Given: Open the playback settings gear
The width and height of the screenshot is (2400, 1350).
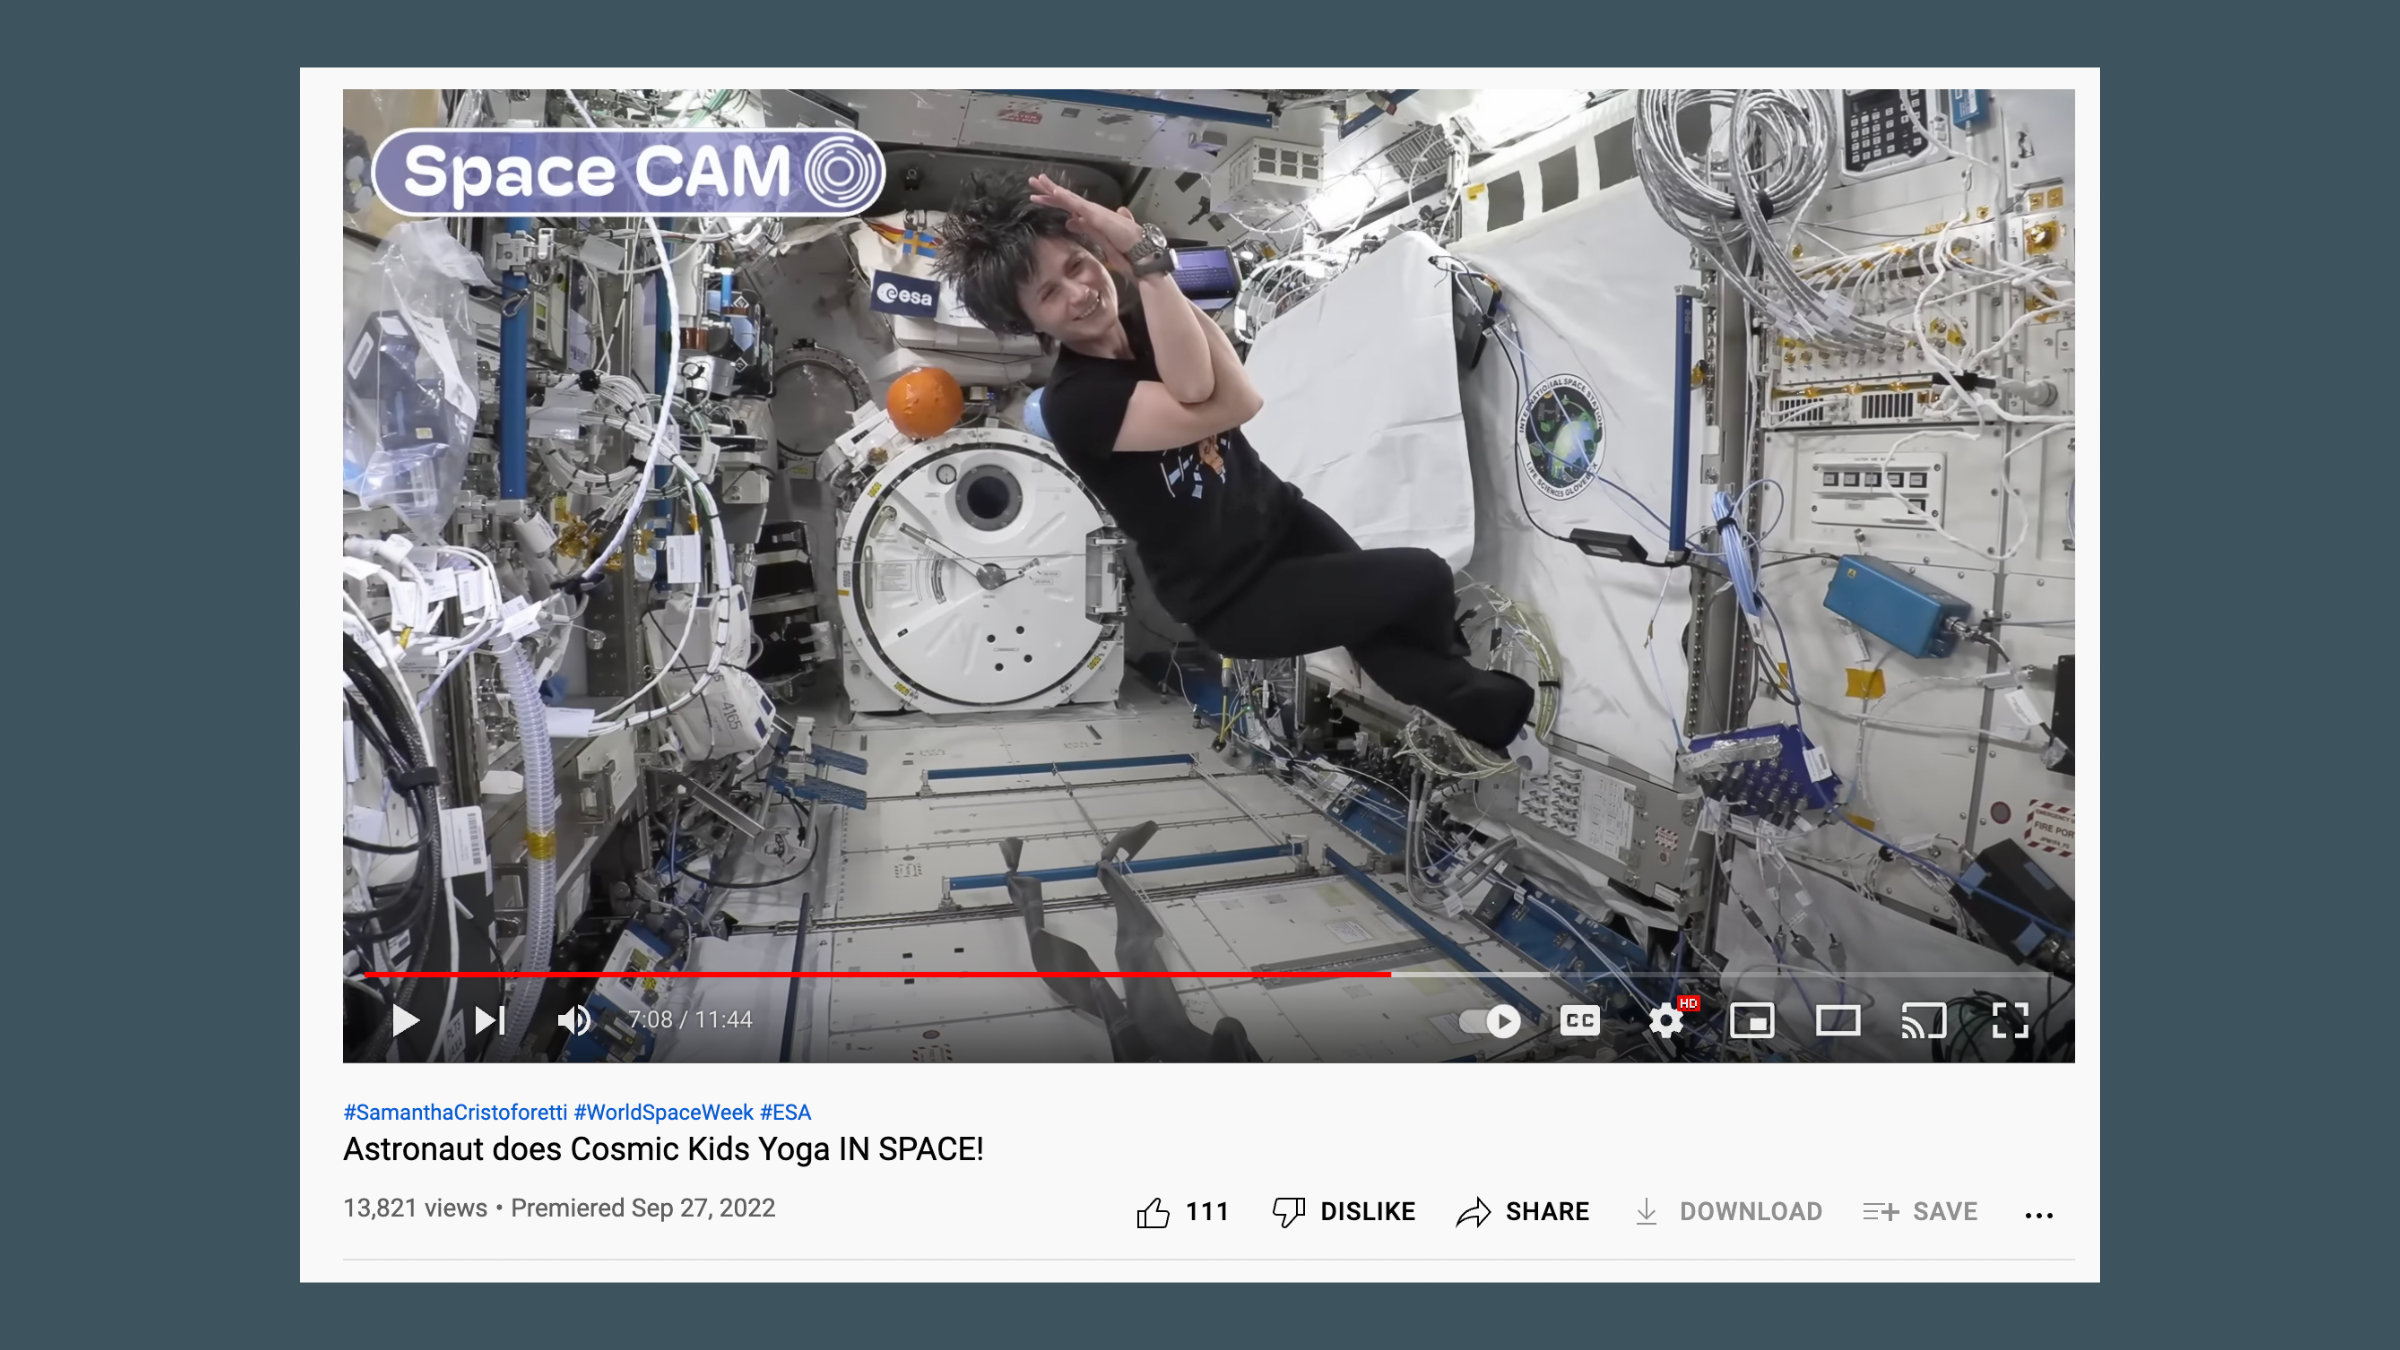Looking at the screenshot, I should (x=1667, y=1021).
